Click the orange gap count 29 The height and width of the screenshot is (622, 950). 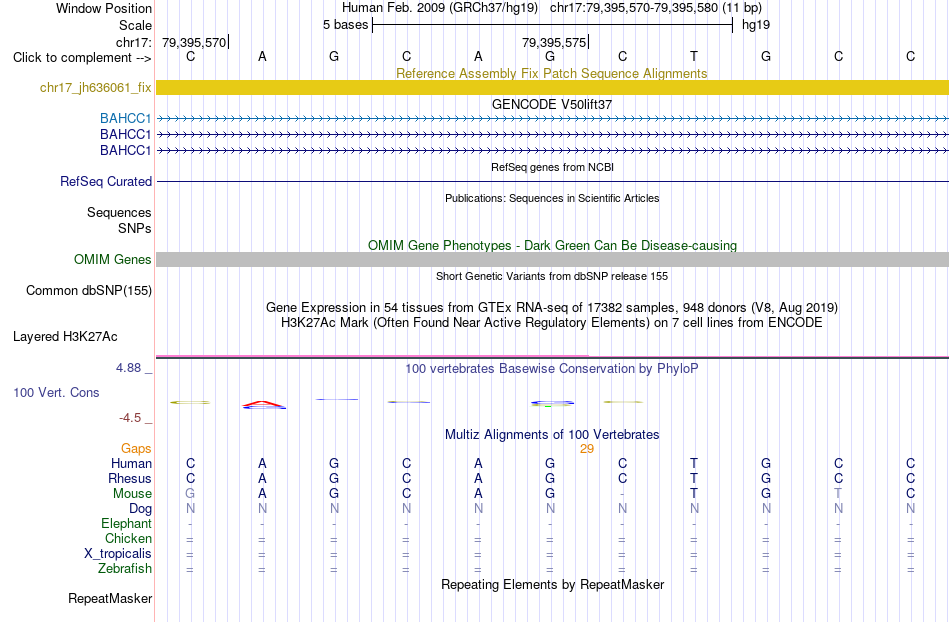click(586, 449)
